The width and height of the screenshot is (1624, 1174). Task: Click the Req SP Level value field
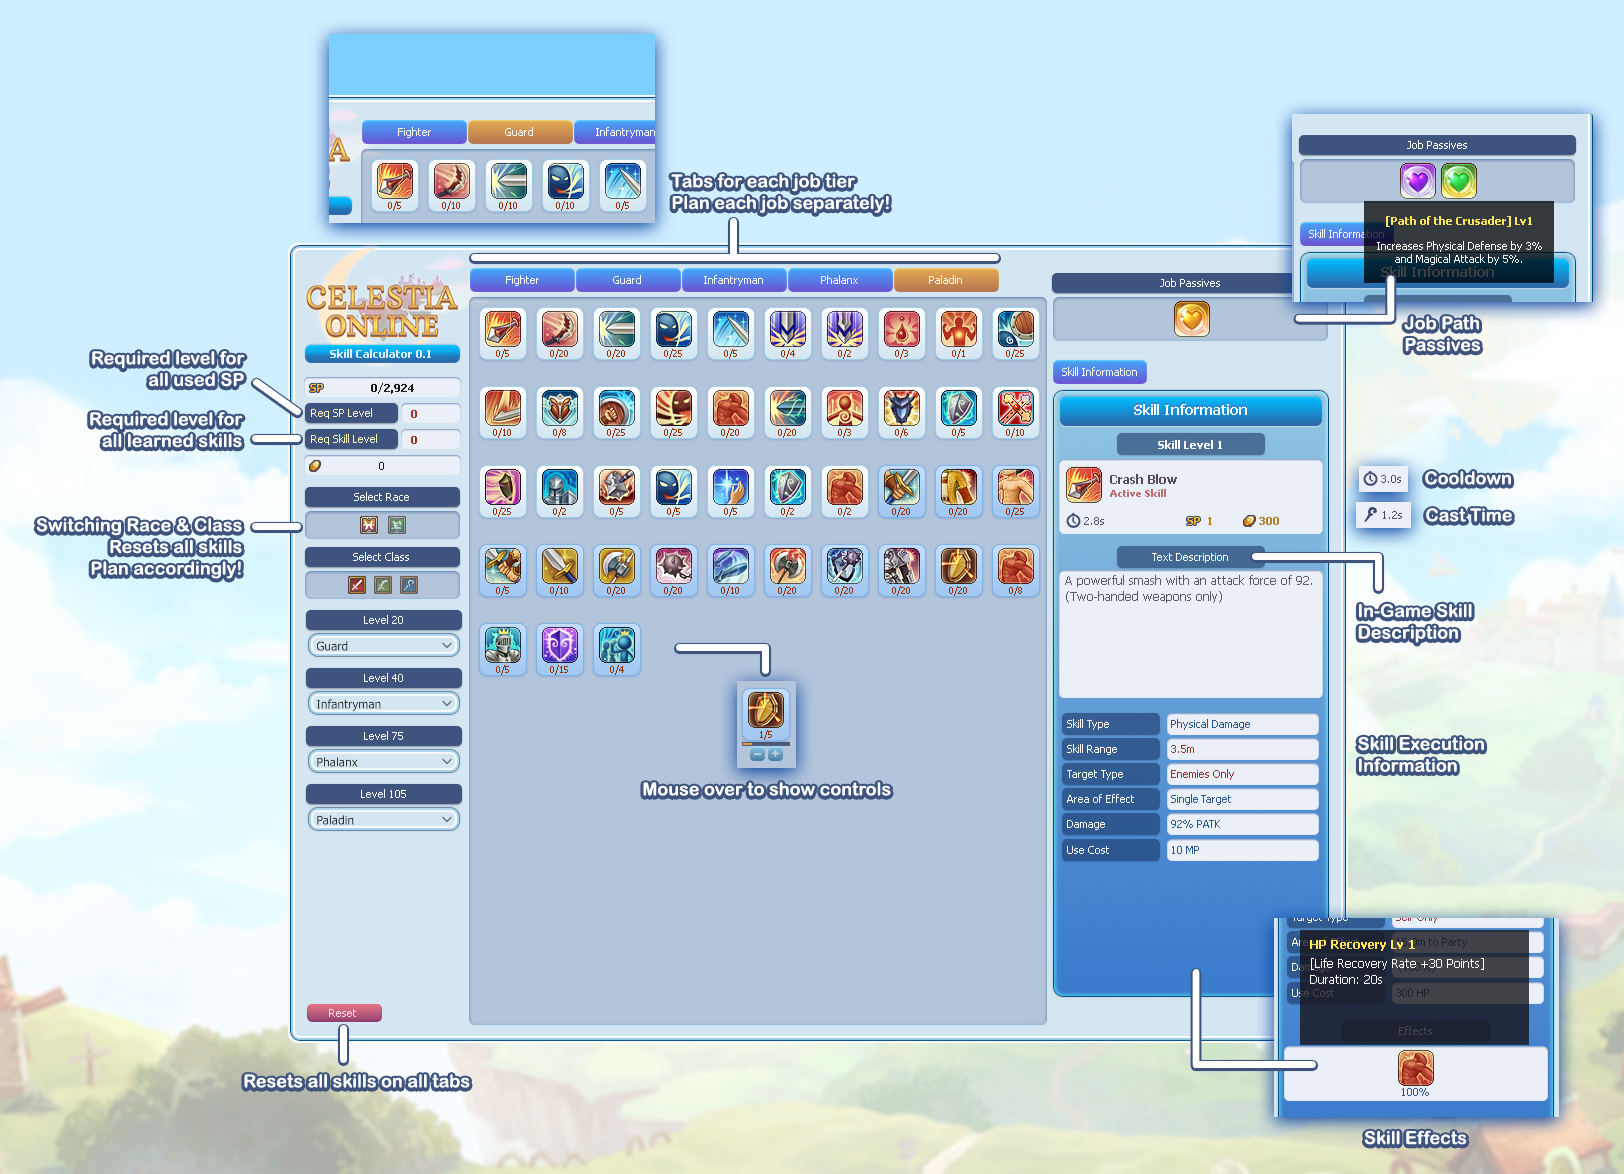431,413
